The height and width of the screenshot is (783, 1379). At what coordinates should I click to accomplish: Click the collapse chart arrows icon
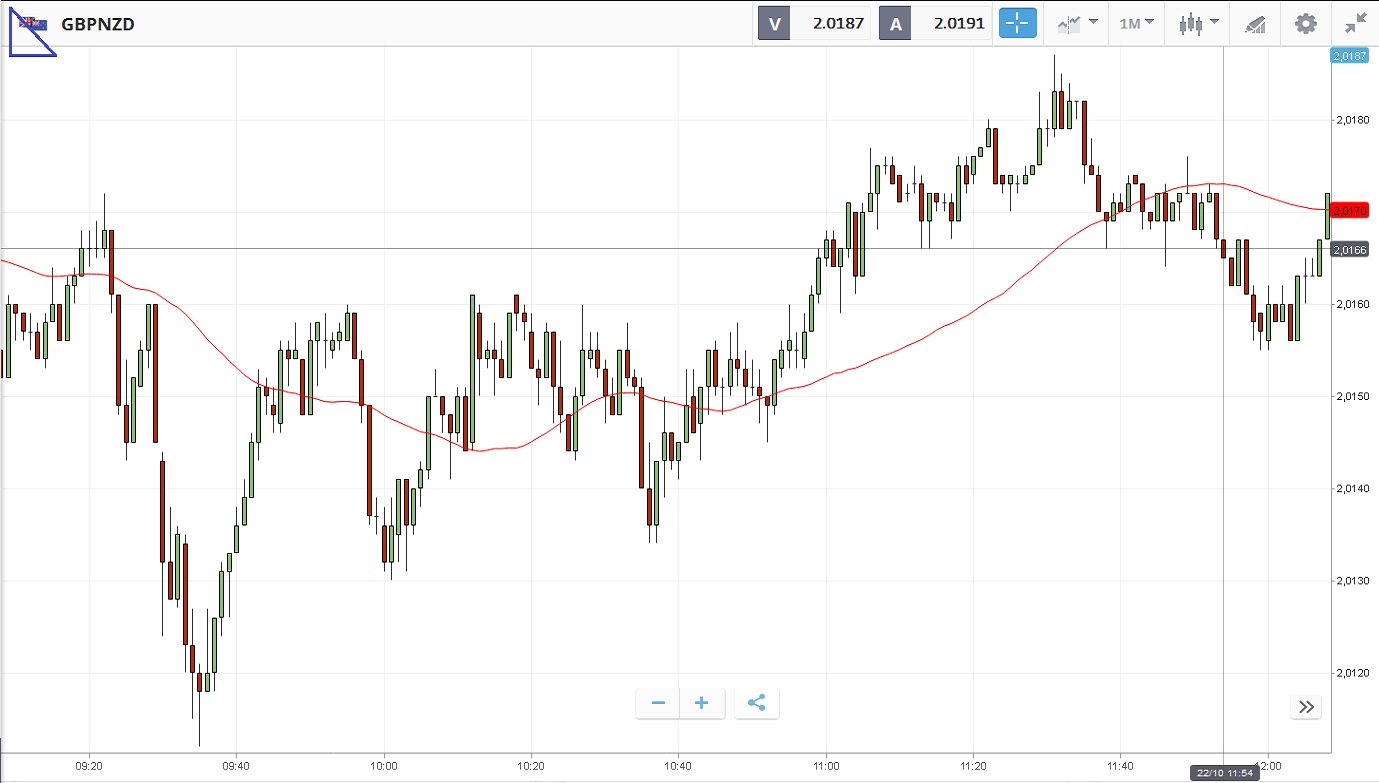(x=1355, y=24)
